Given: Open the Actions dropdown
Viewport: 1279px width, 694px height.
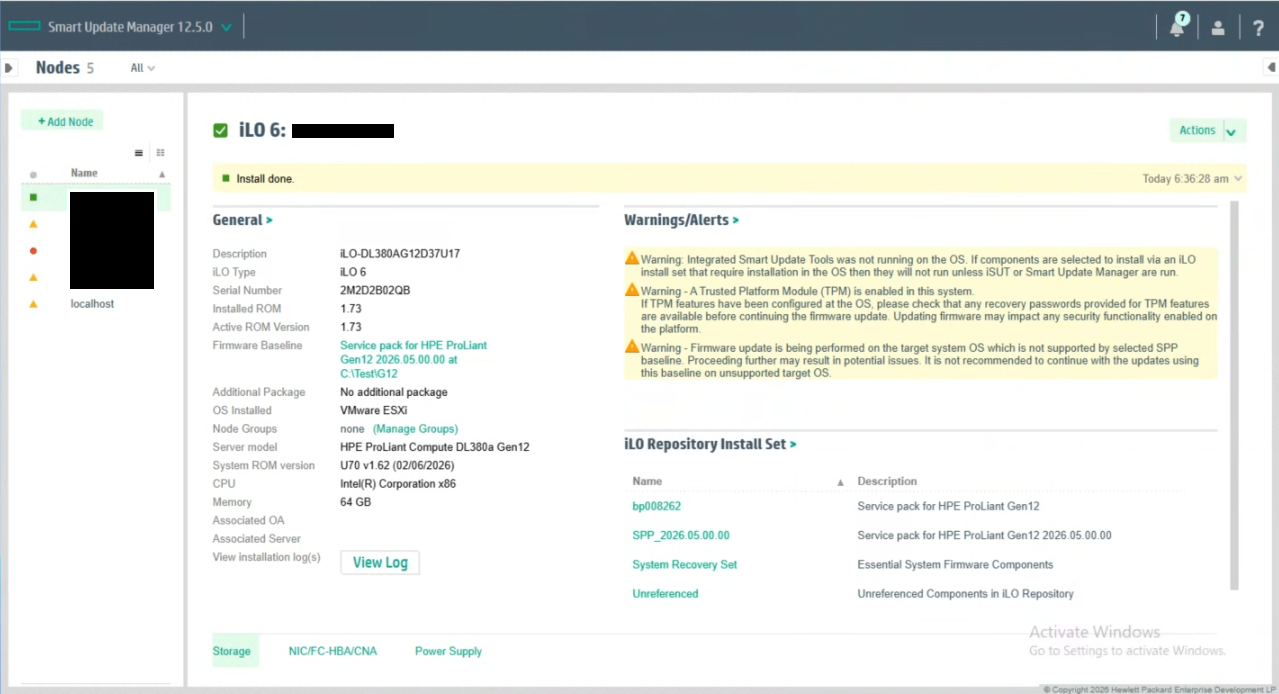Looking at the screenshot, I should [1208, 130].
